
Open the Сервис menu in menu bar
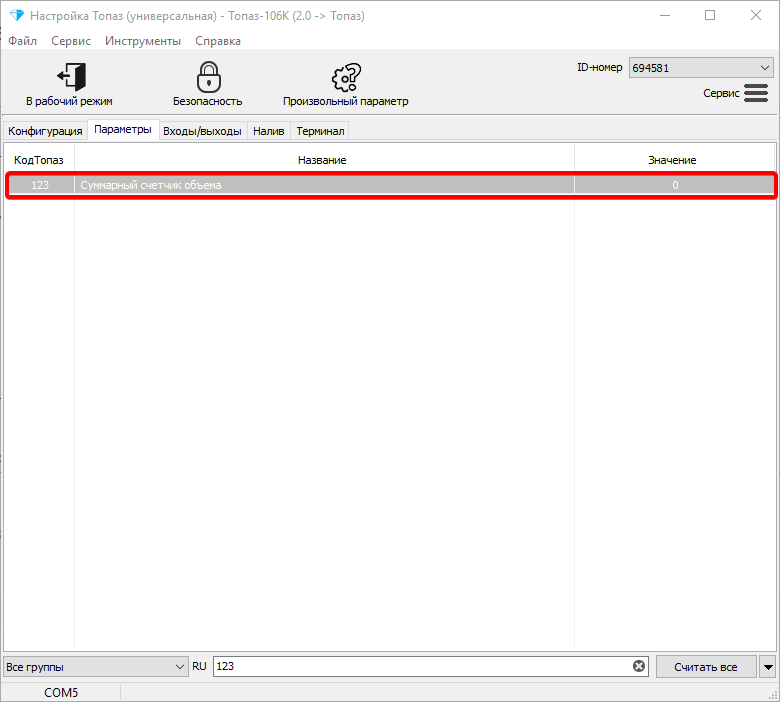tap(71, 41)
